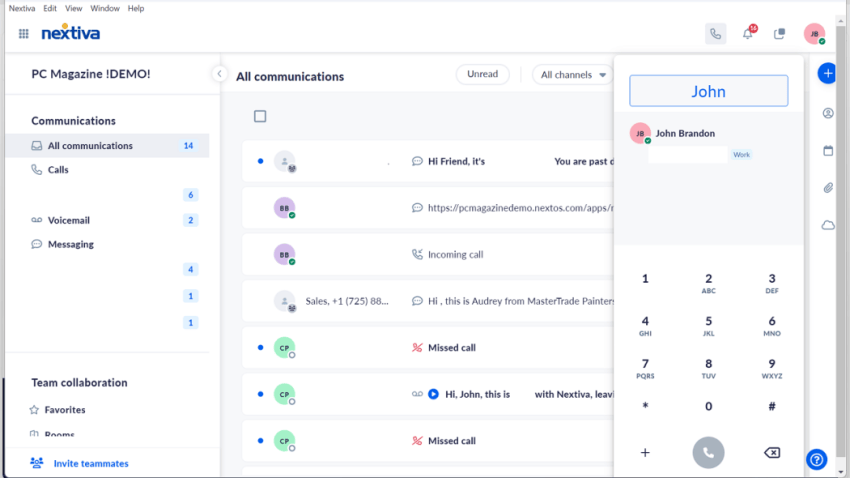Open the All channels dropdown

[x=573, y=75]
